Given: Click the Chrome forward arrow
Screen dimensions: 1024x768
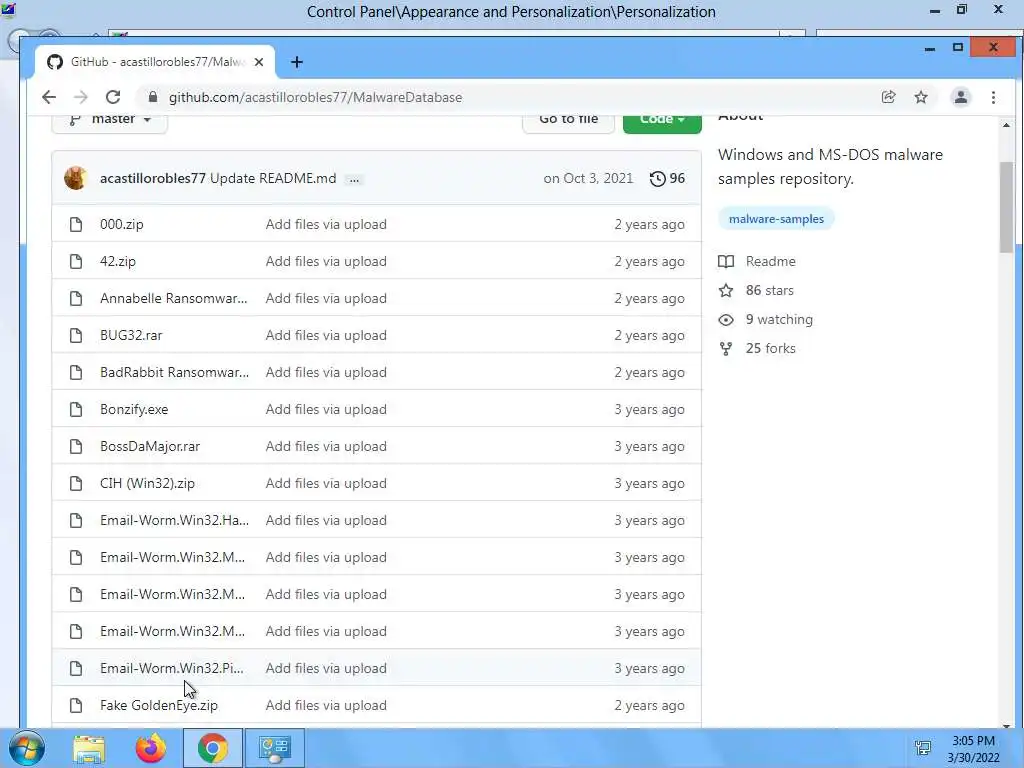Looking at the screenshot, I should (81, 97).
